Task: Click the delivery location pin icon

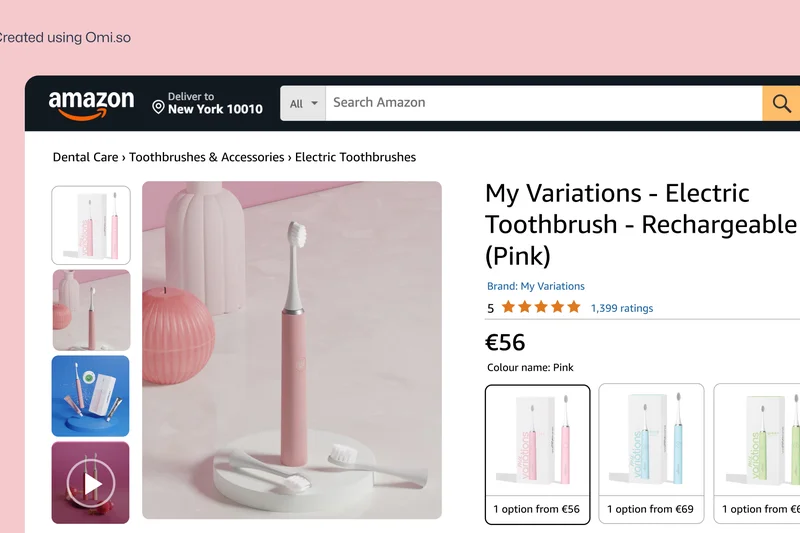Action: [x=158, y=106]
